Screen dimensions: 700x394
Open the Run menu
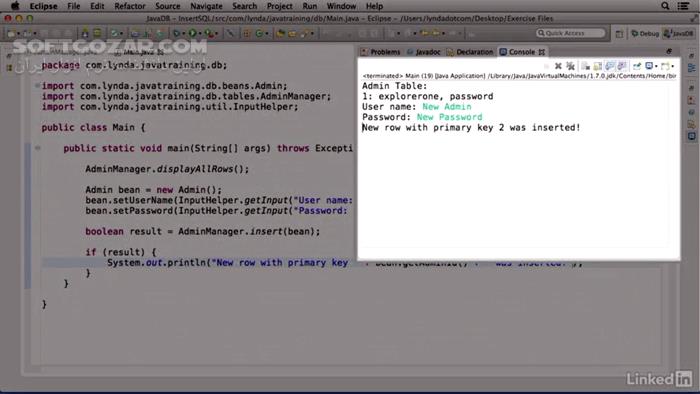tap(309, 6)
